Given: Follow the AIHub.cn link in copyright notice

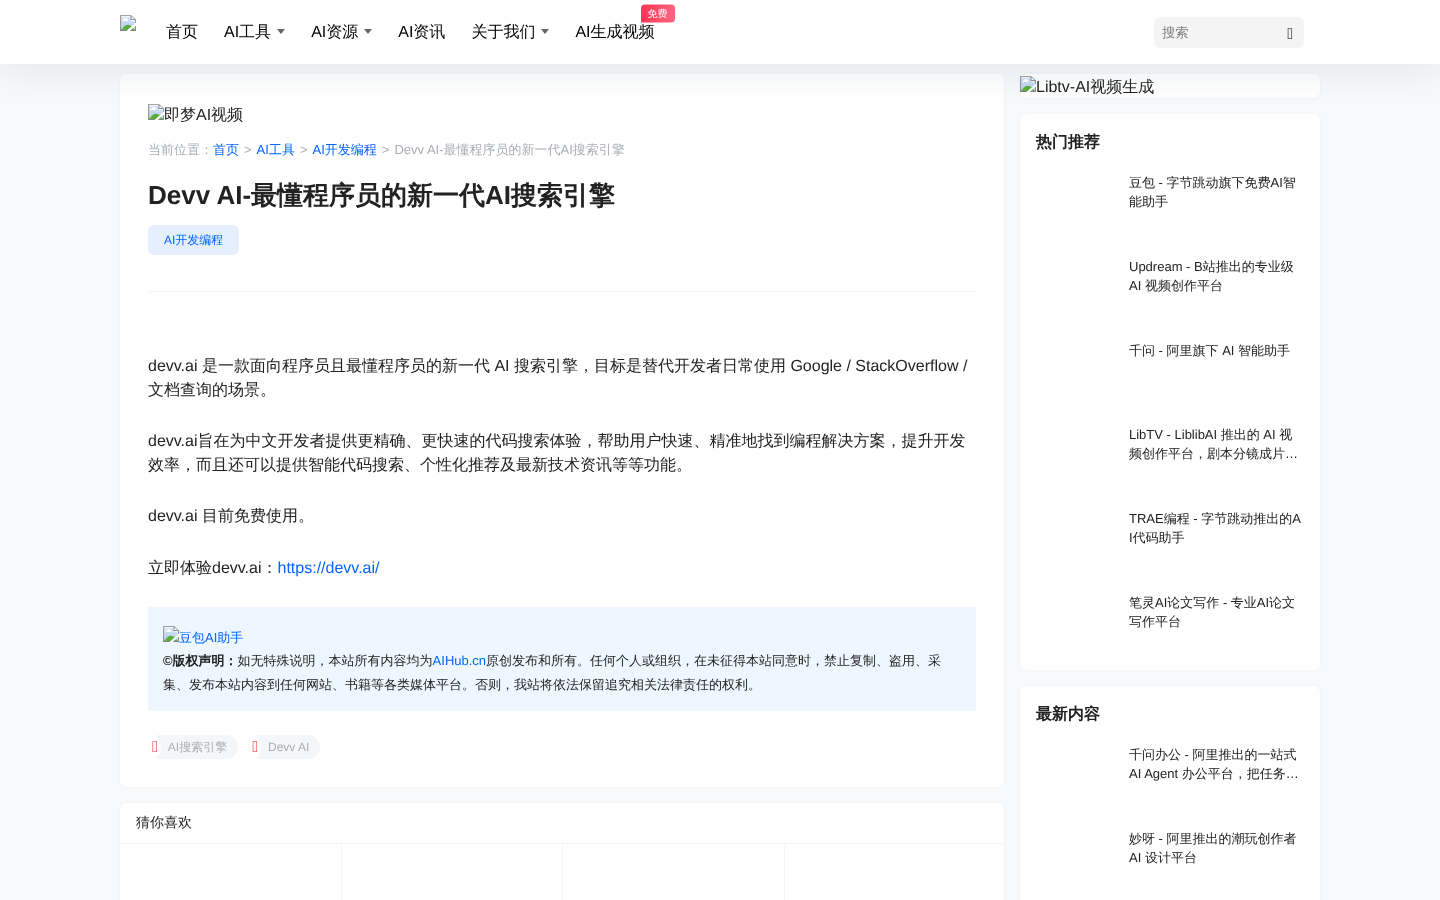Looking at the screenshot, I should (459, 661).
